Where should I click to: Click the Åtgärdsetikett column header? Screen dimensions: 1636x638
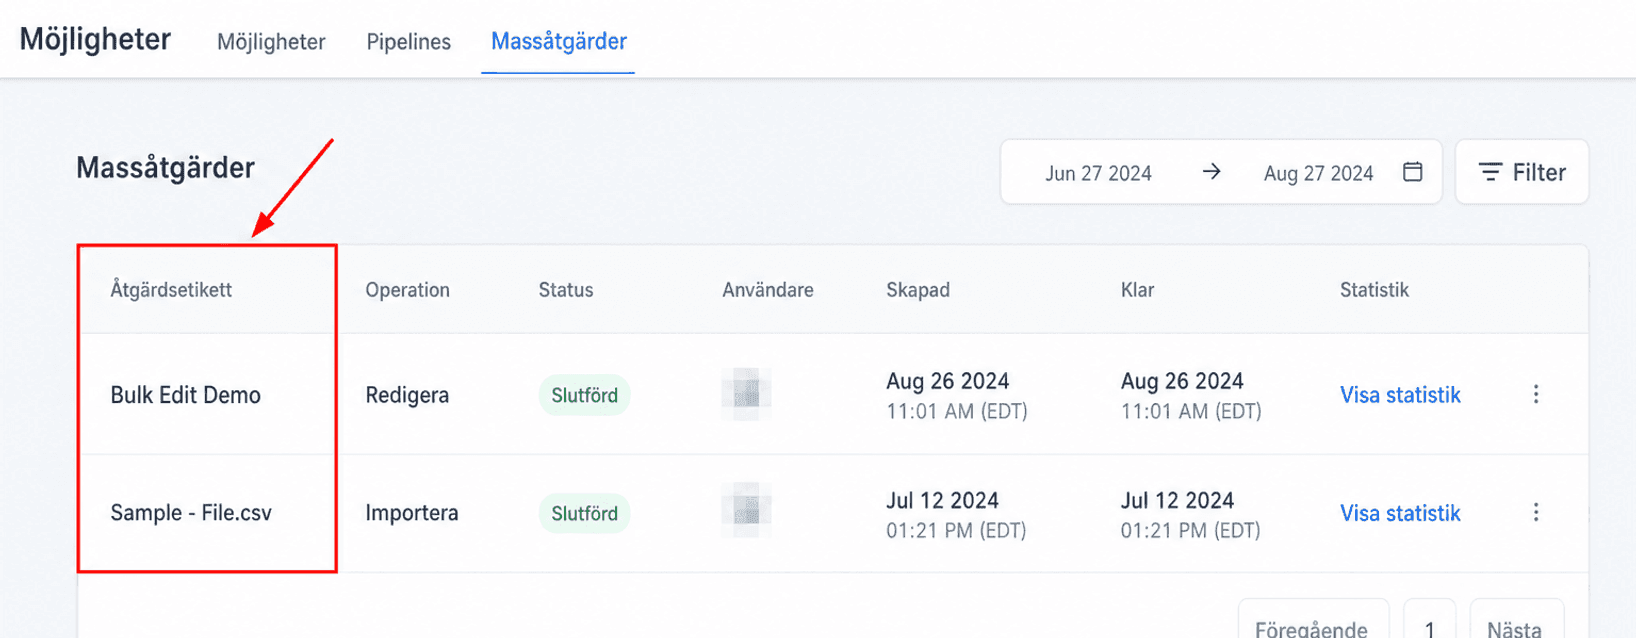(171, 290)
